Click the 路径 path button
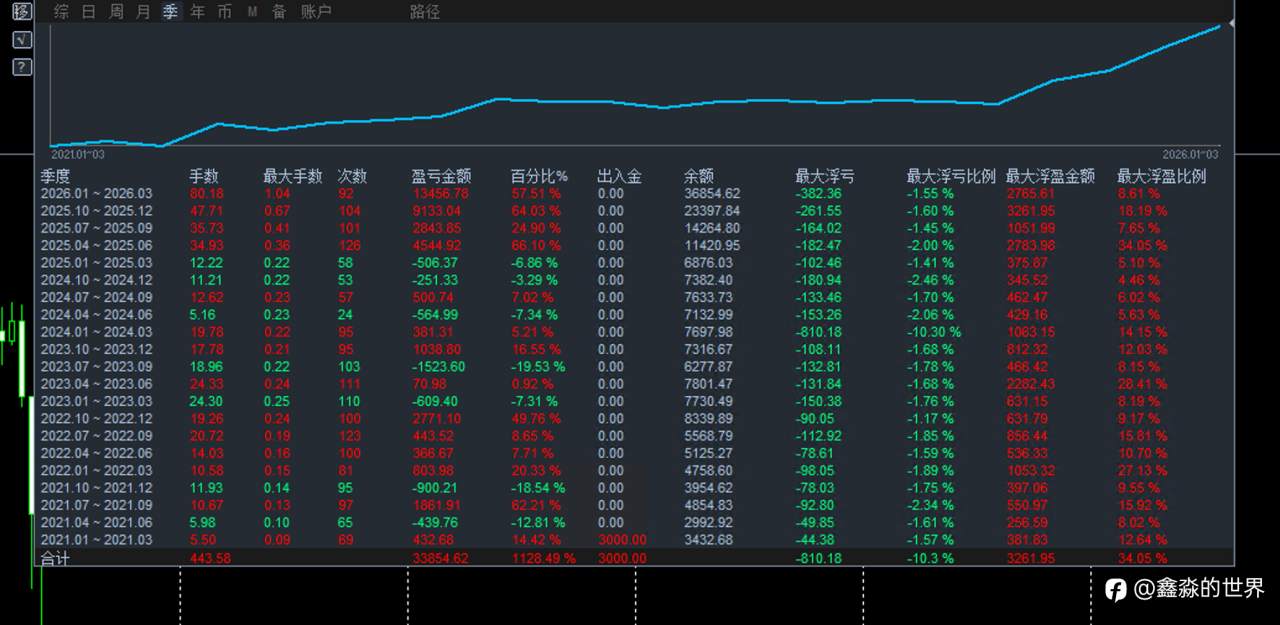This screenshot has height=625, width=1280. pyautogui.click(x=424, y=12)
